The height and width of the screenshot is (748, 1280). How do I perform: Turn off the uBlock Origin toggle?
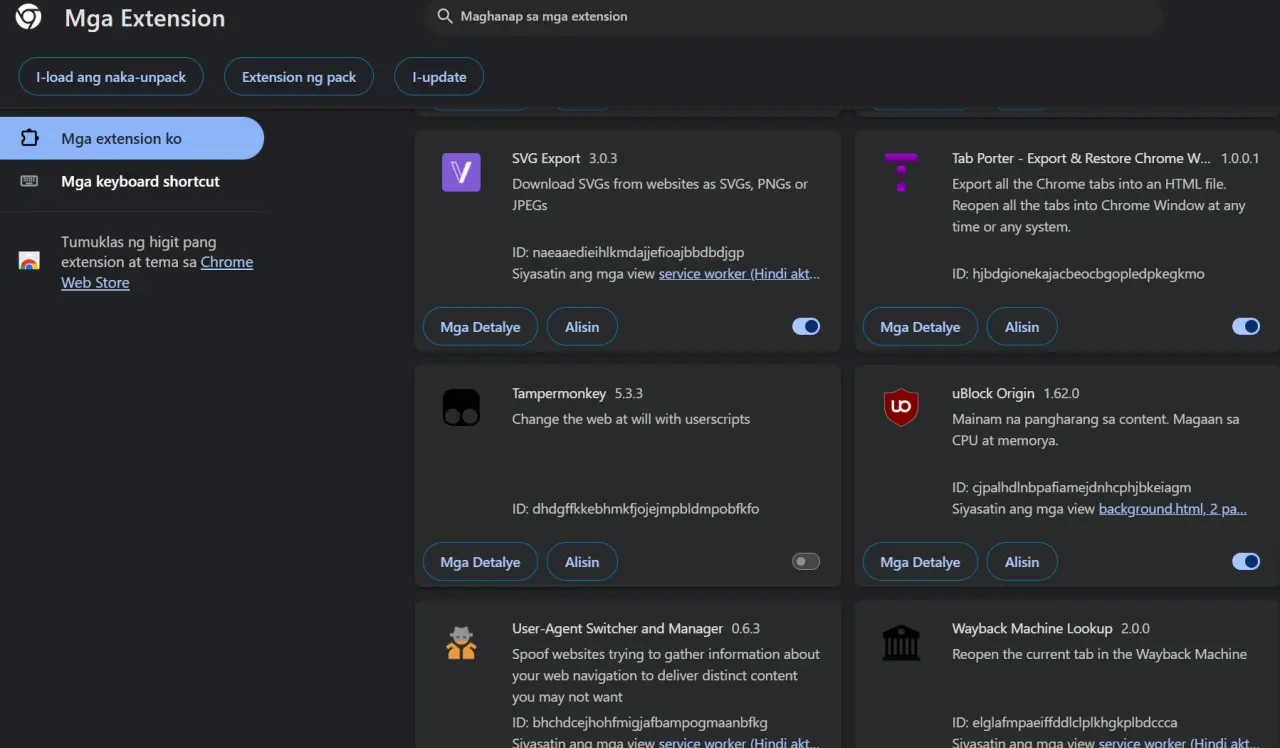coord(1246,562)
